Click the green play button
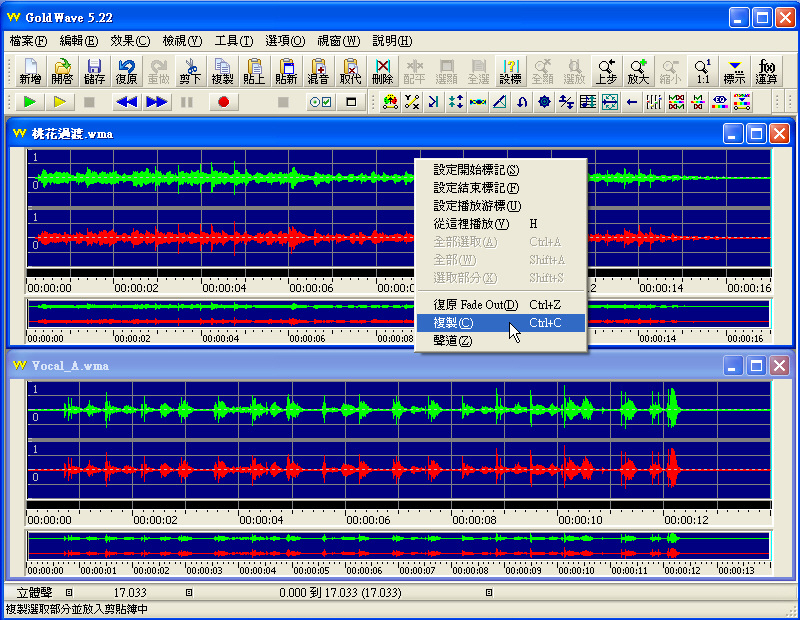Screen dimensions: 800x620 tap(30, 102)
